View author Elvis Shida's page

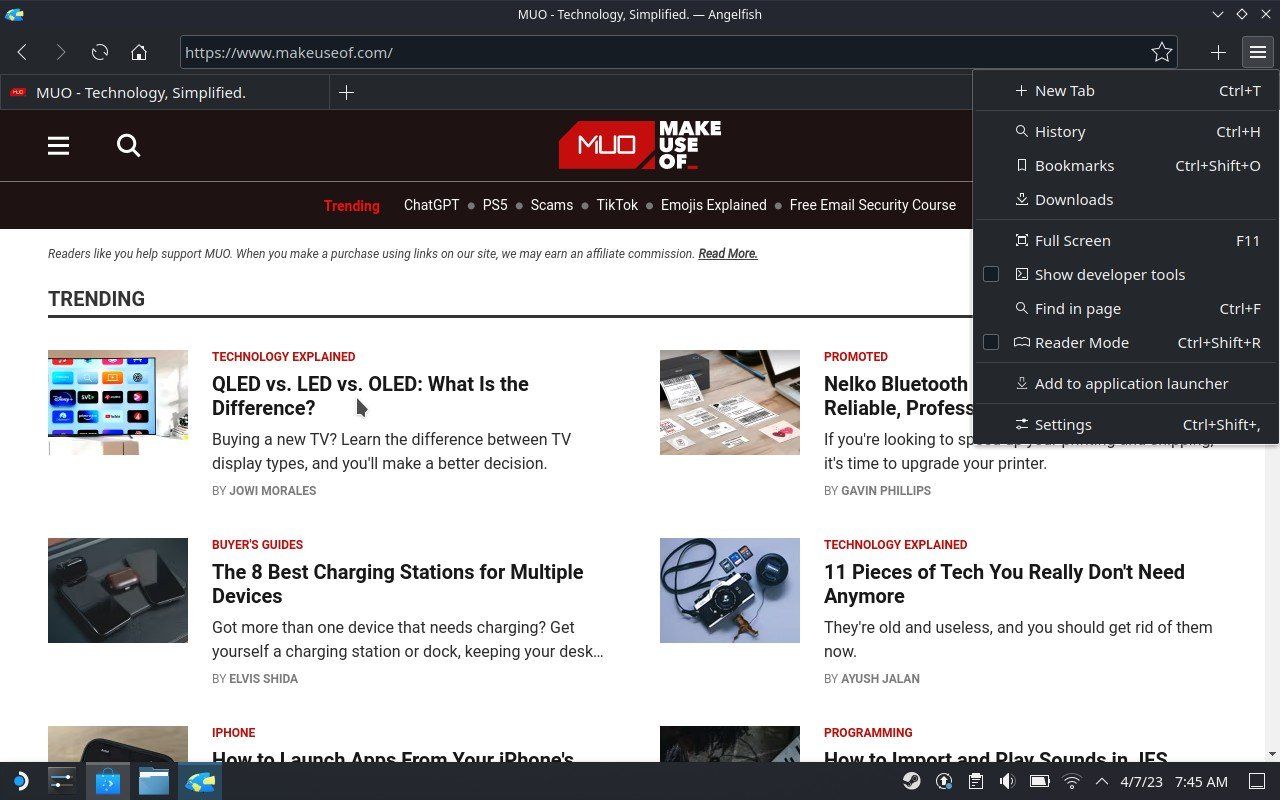(264, 679)
